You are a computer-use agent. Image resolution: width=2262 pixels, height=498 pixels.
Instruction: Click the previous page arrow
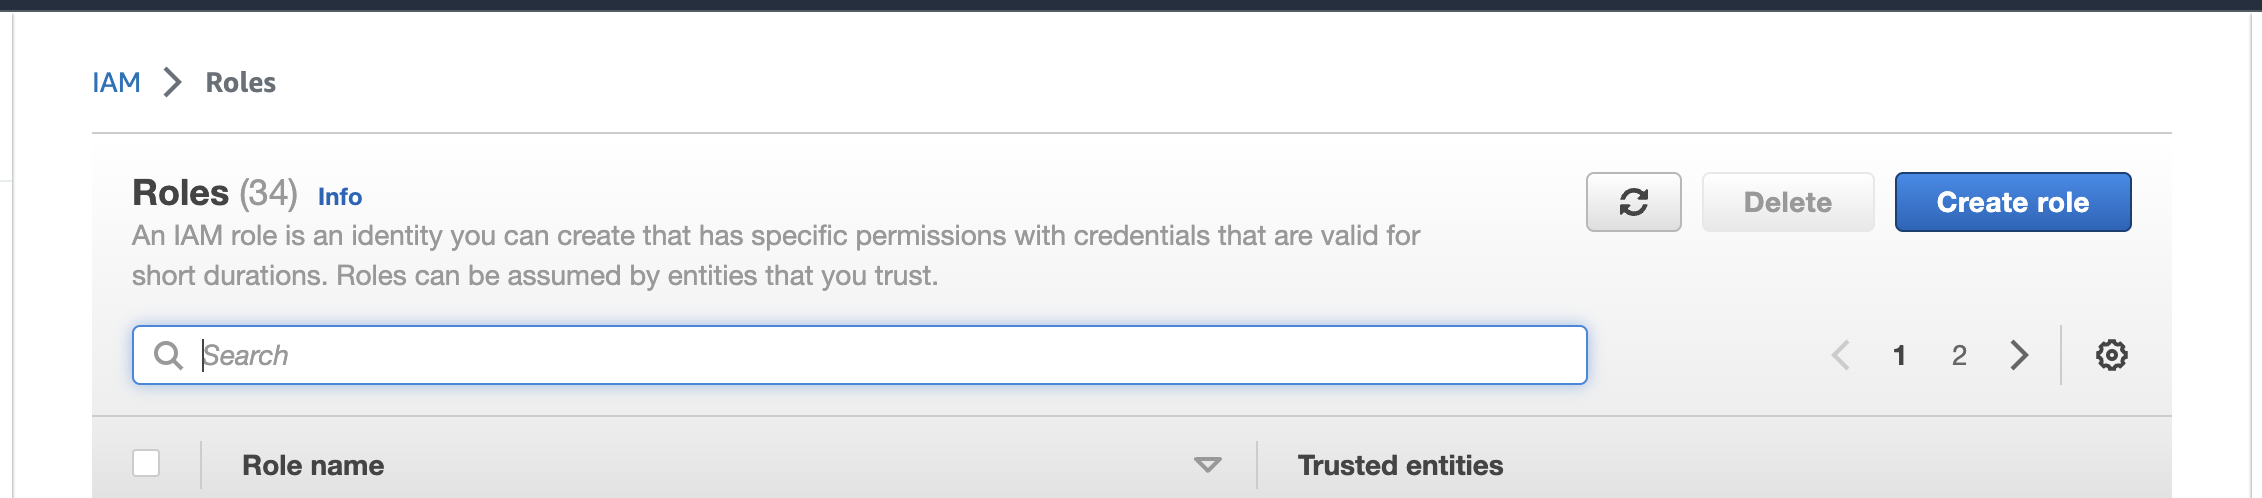[x=1840, y=355]
